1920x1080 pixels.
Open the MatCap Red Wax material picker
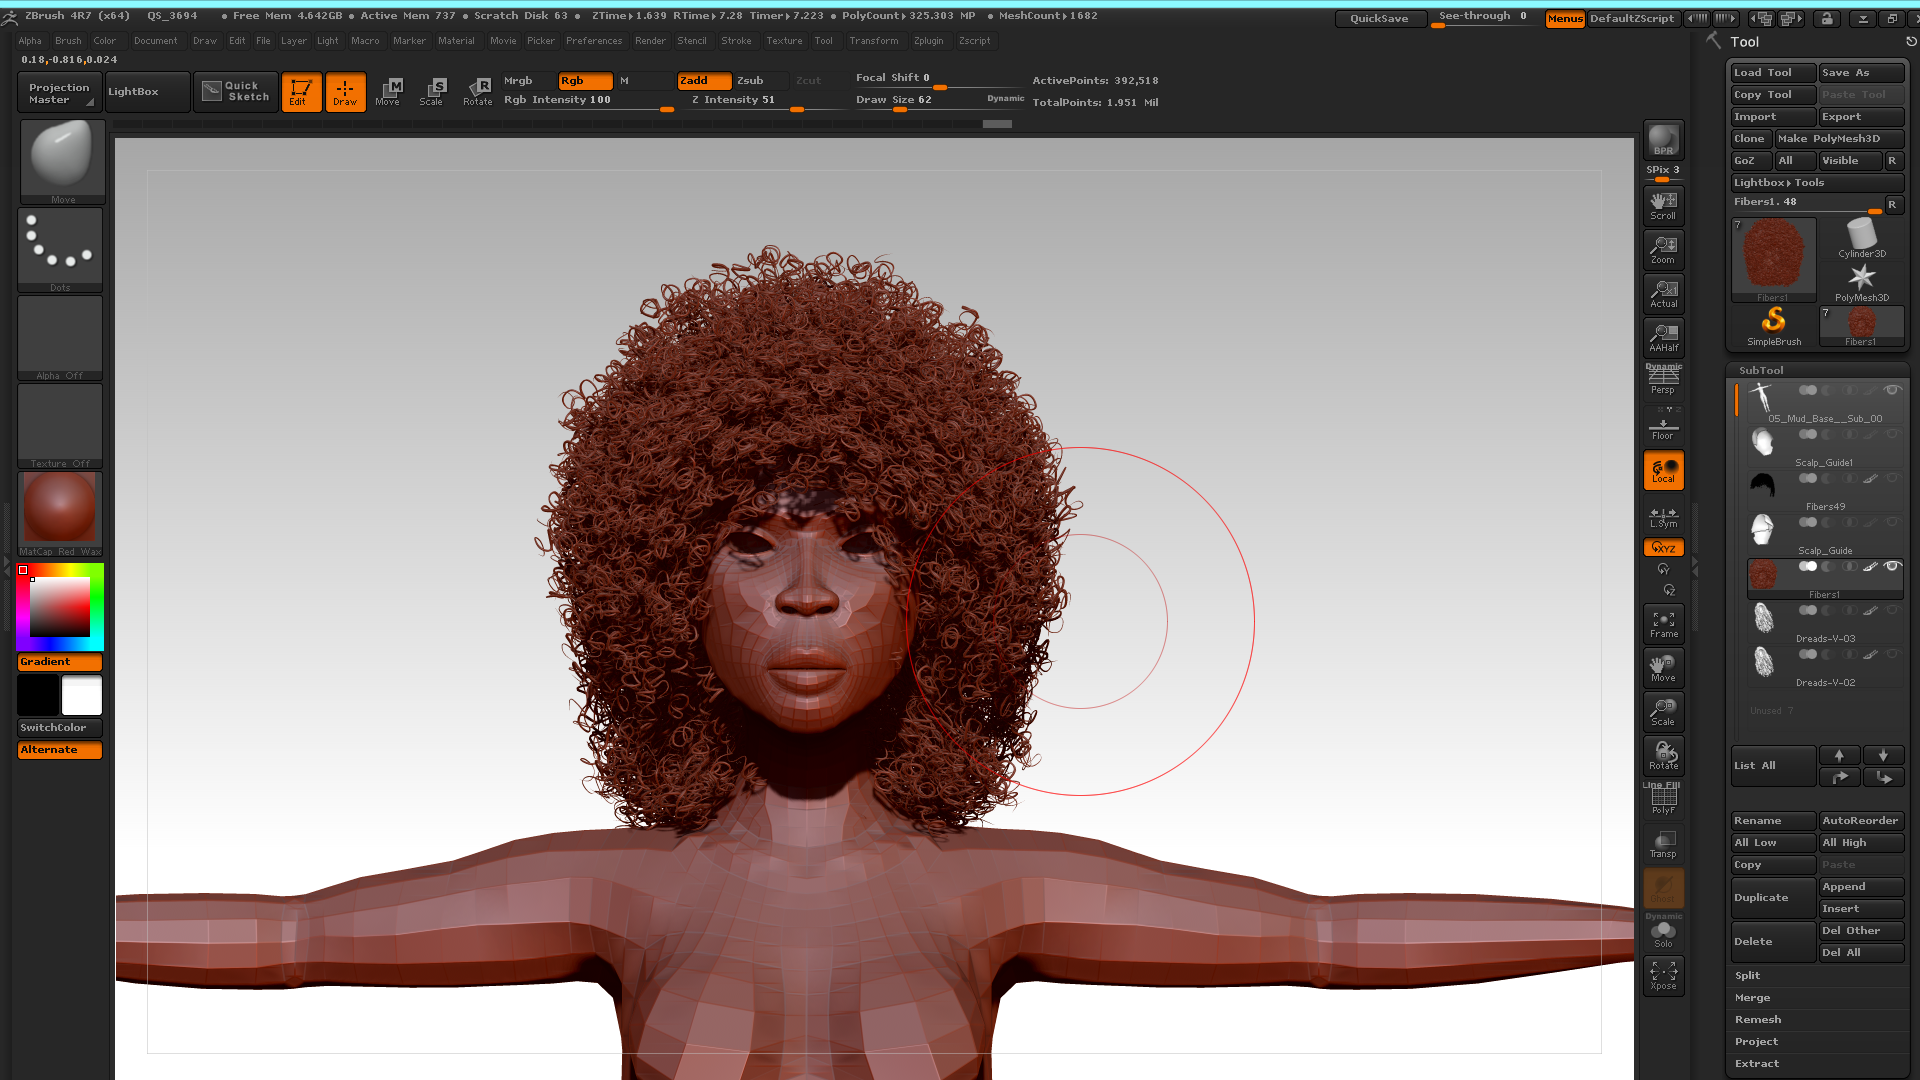(60, 514)
